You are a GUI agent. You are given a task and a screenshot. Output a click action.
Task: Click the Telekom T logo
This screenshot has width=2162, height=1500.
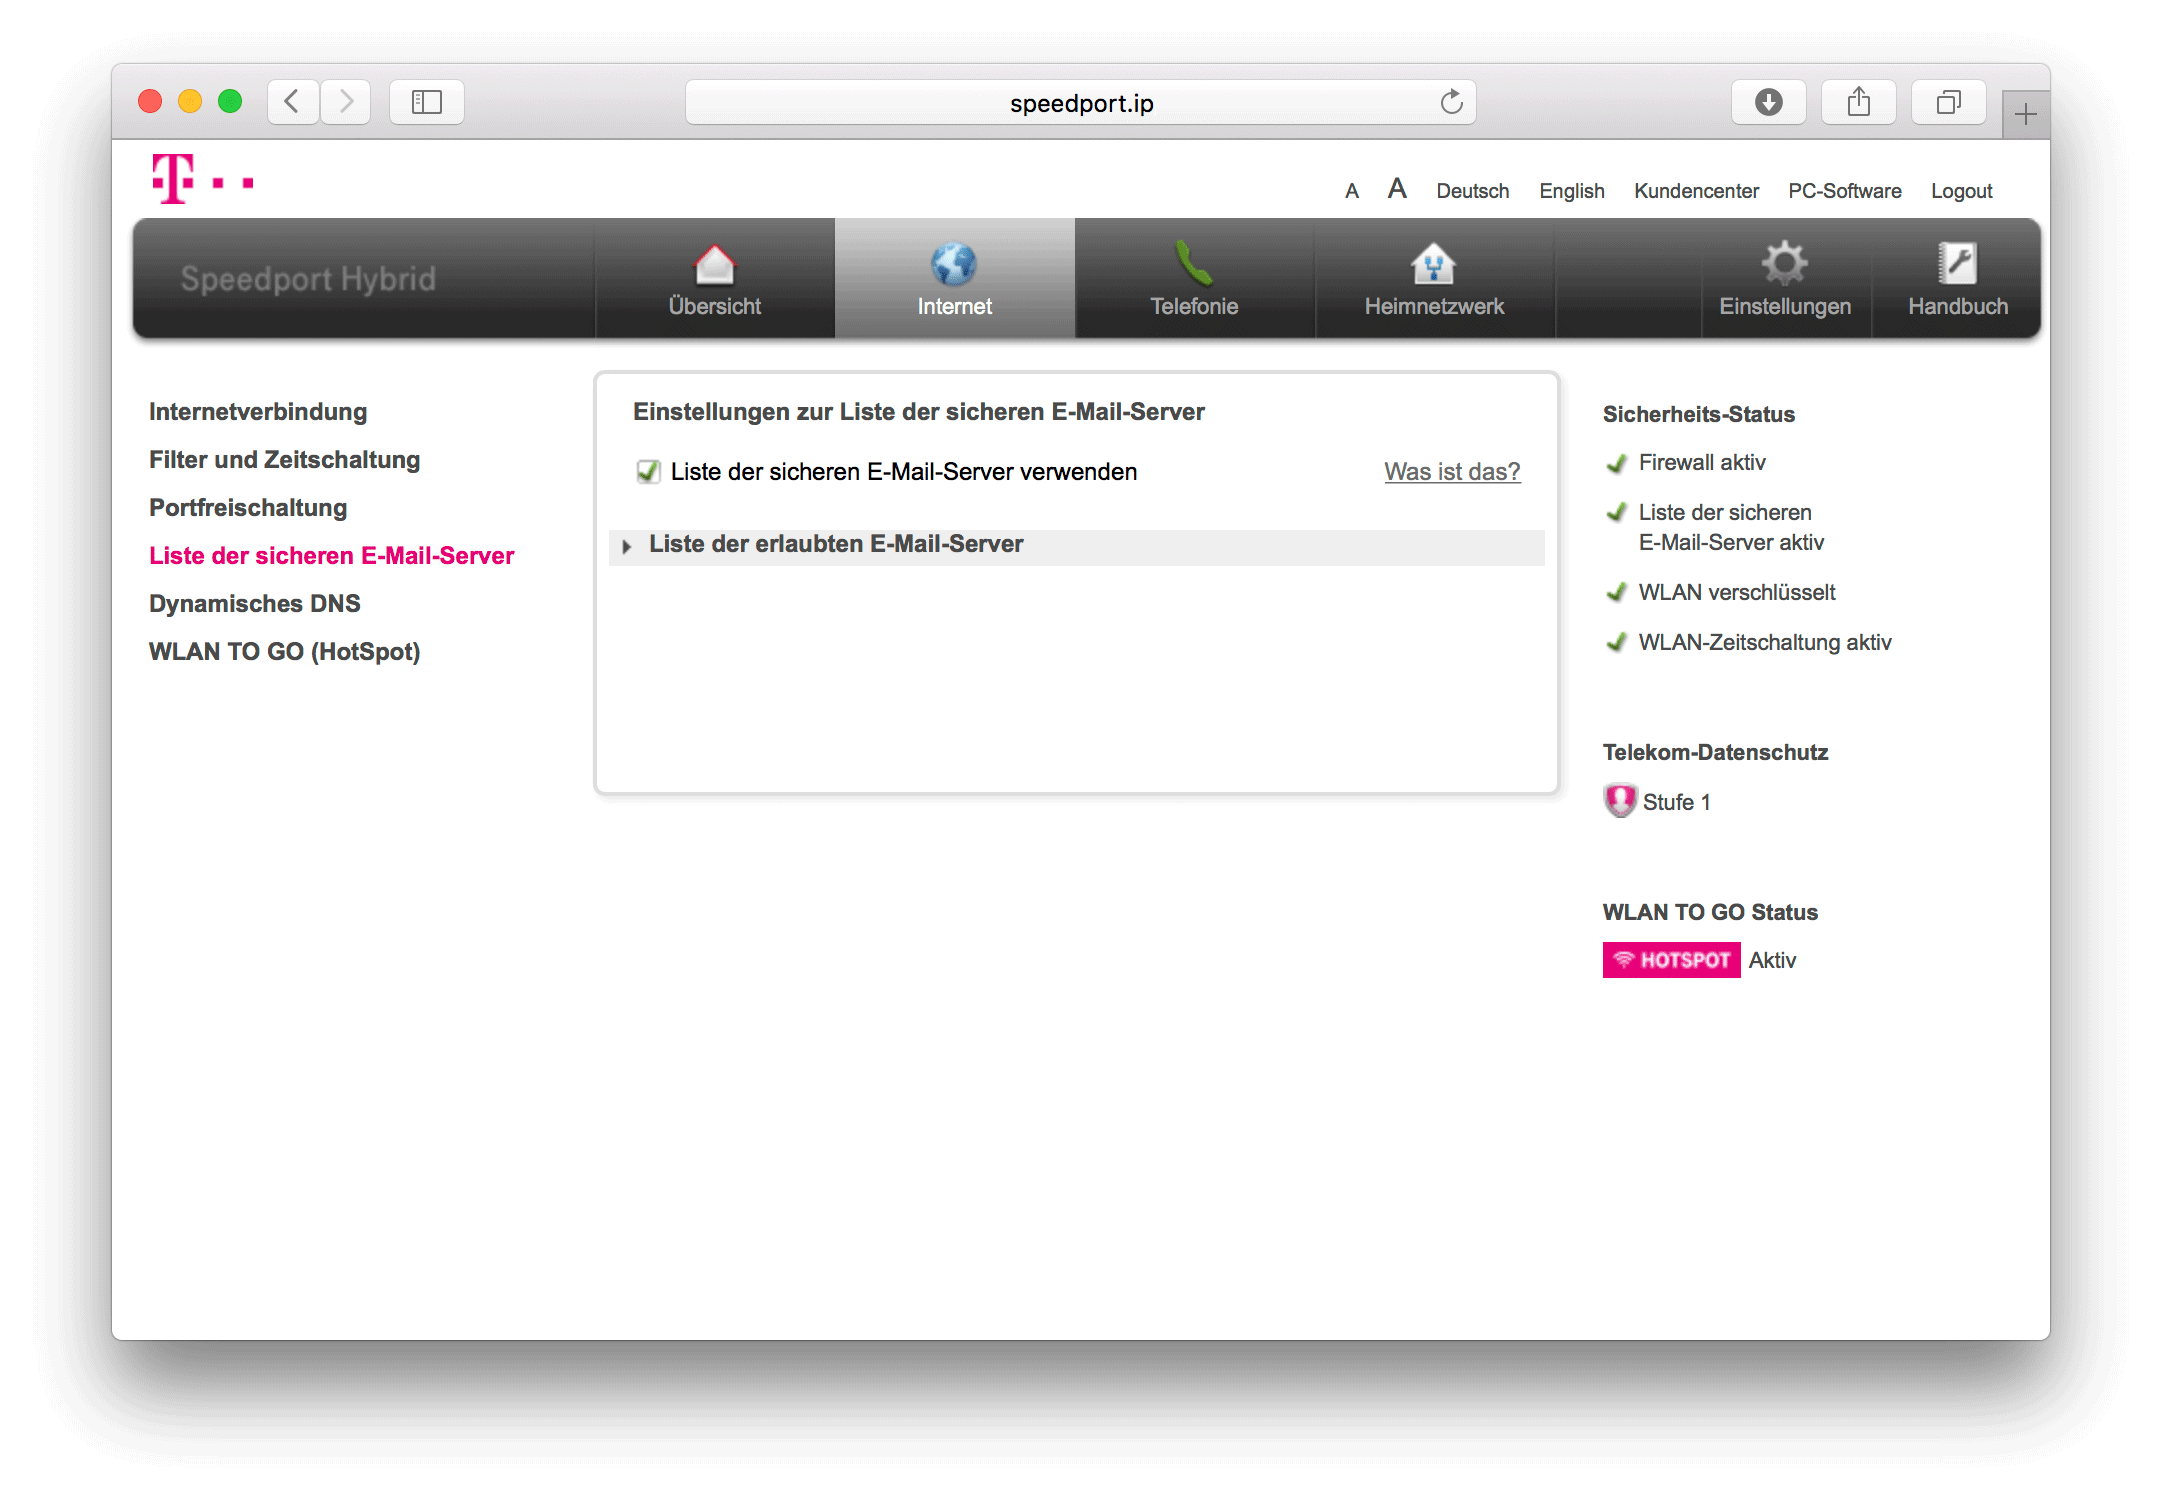coord(174,179)
